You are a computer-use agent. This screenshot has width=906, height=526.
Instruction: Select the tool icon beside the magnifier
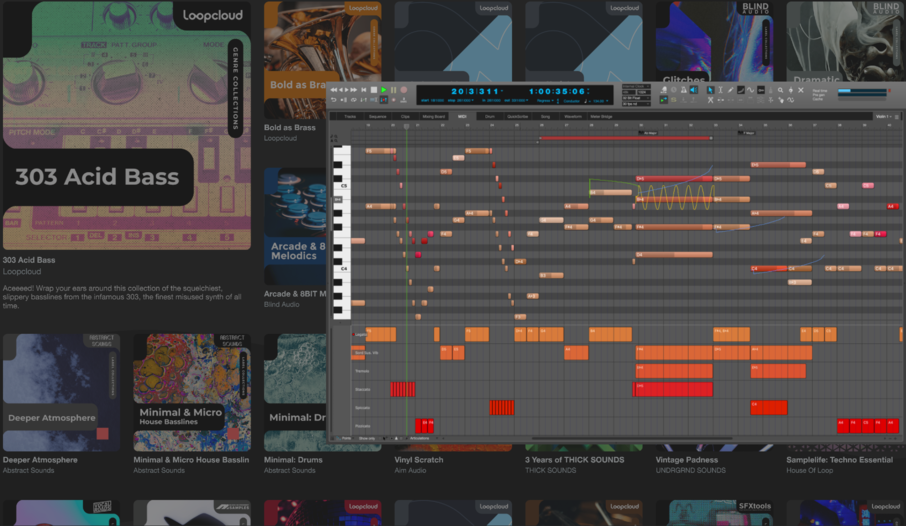click(790, 90)
